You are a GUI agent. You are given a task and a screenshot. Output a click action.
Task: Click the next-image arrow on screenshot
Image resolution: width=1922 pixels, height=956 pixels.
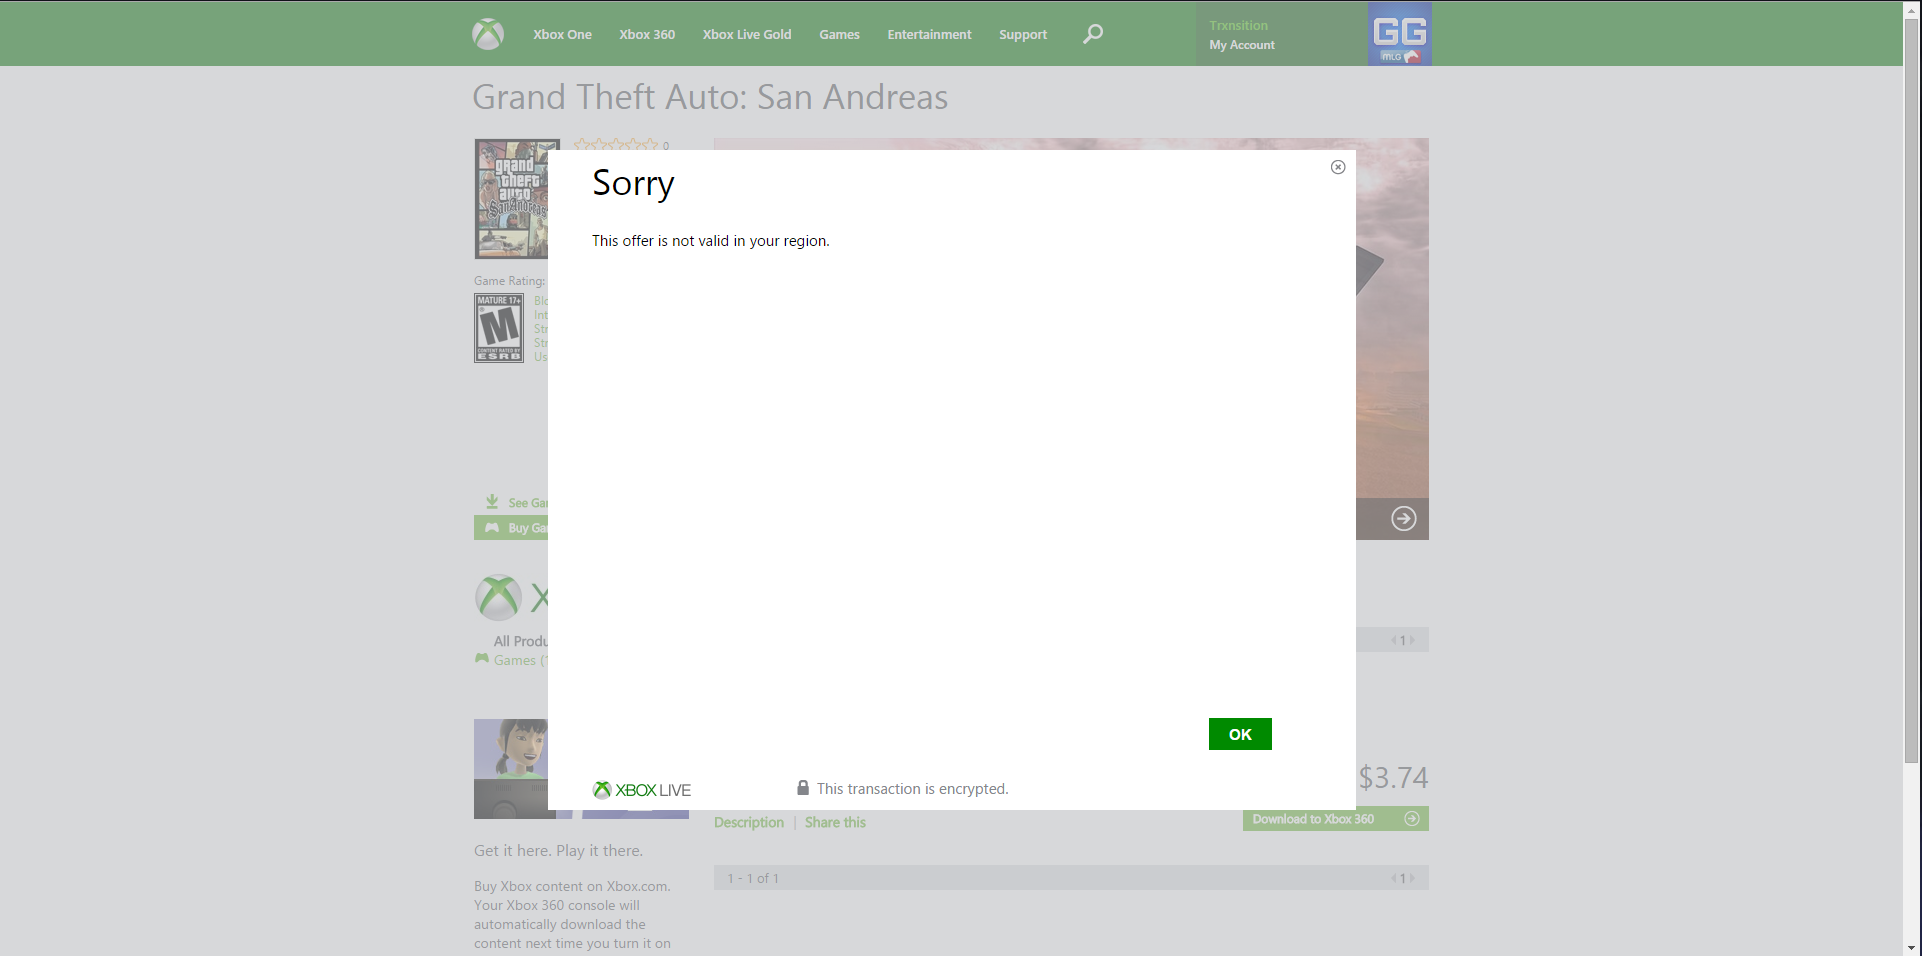click(1404, 518)
